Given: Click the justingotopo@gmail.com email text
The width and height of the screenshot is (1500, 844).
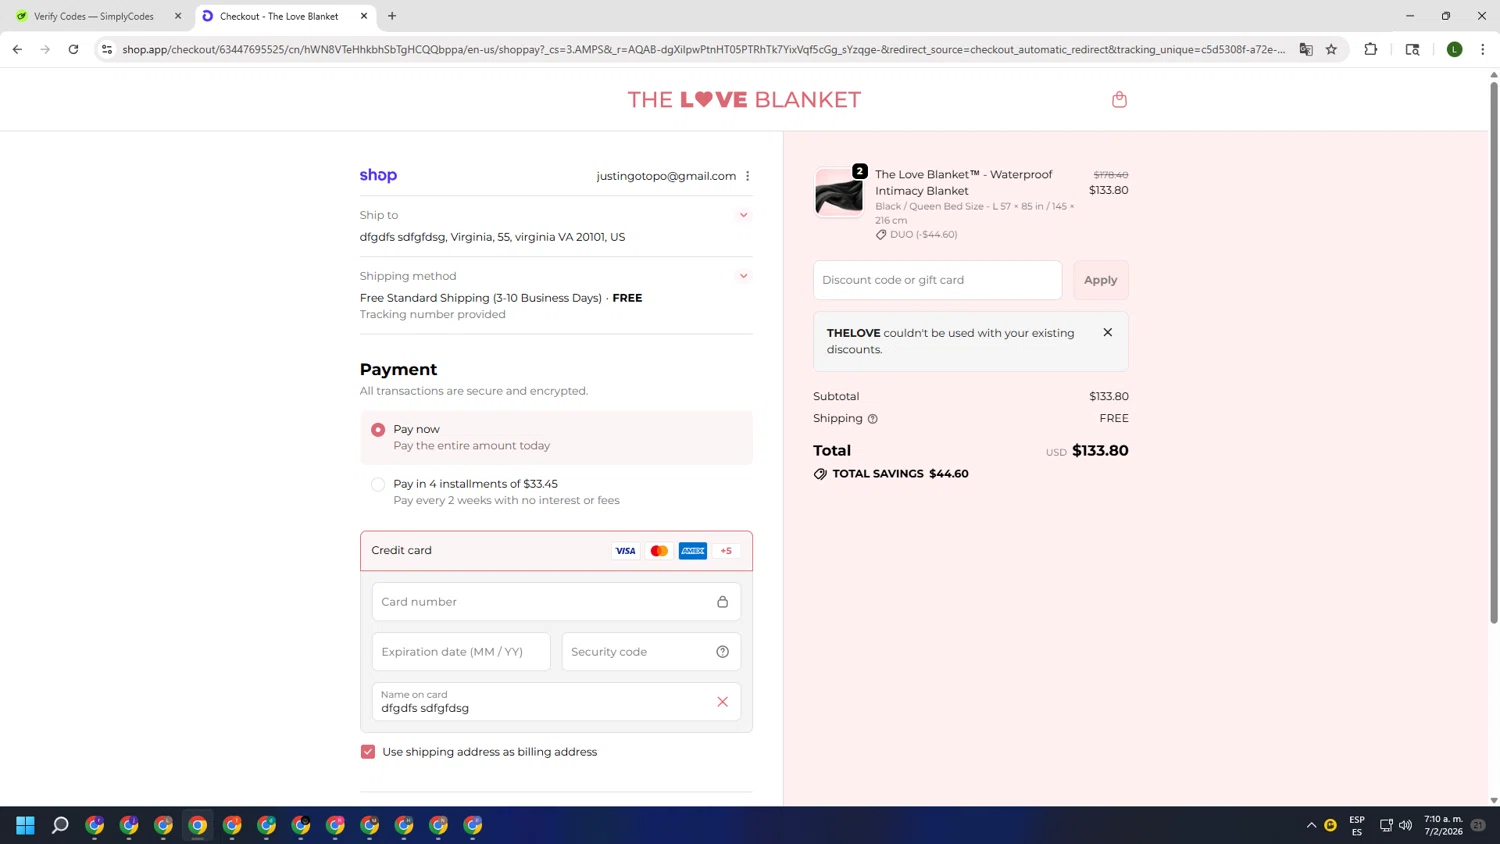Looking at the screenshot, I should pos(666,176).
